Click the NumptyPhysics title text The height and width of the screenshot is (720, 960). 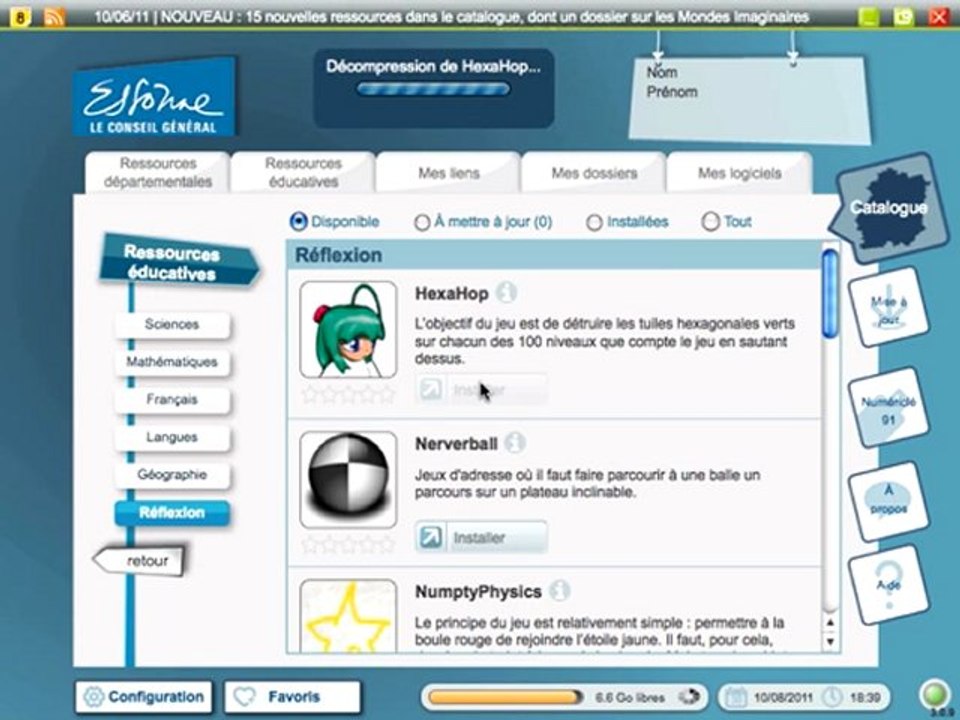478,591
